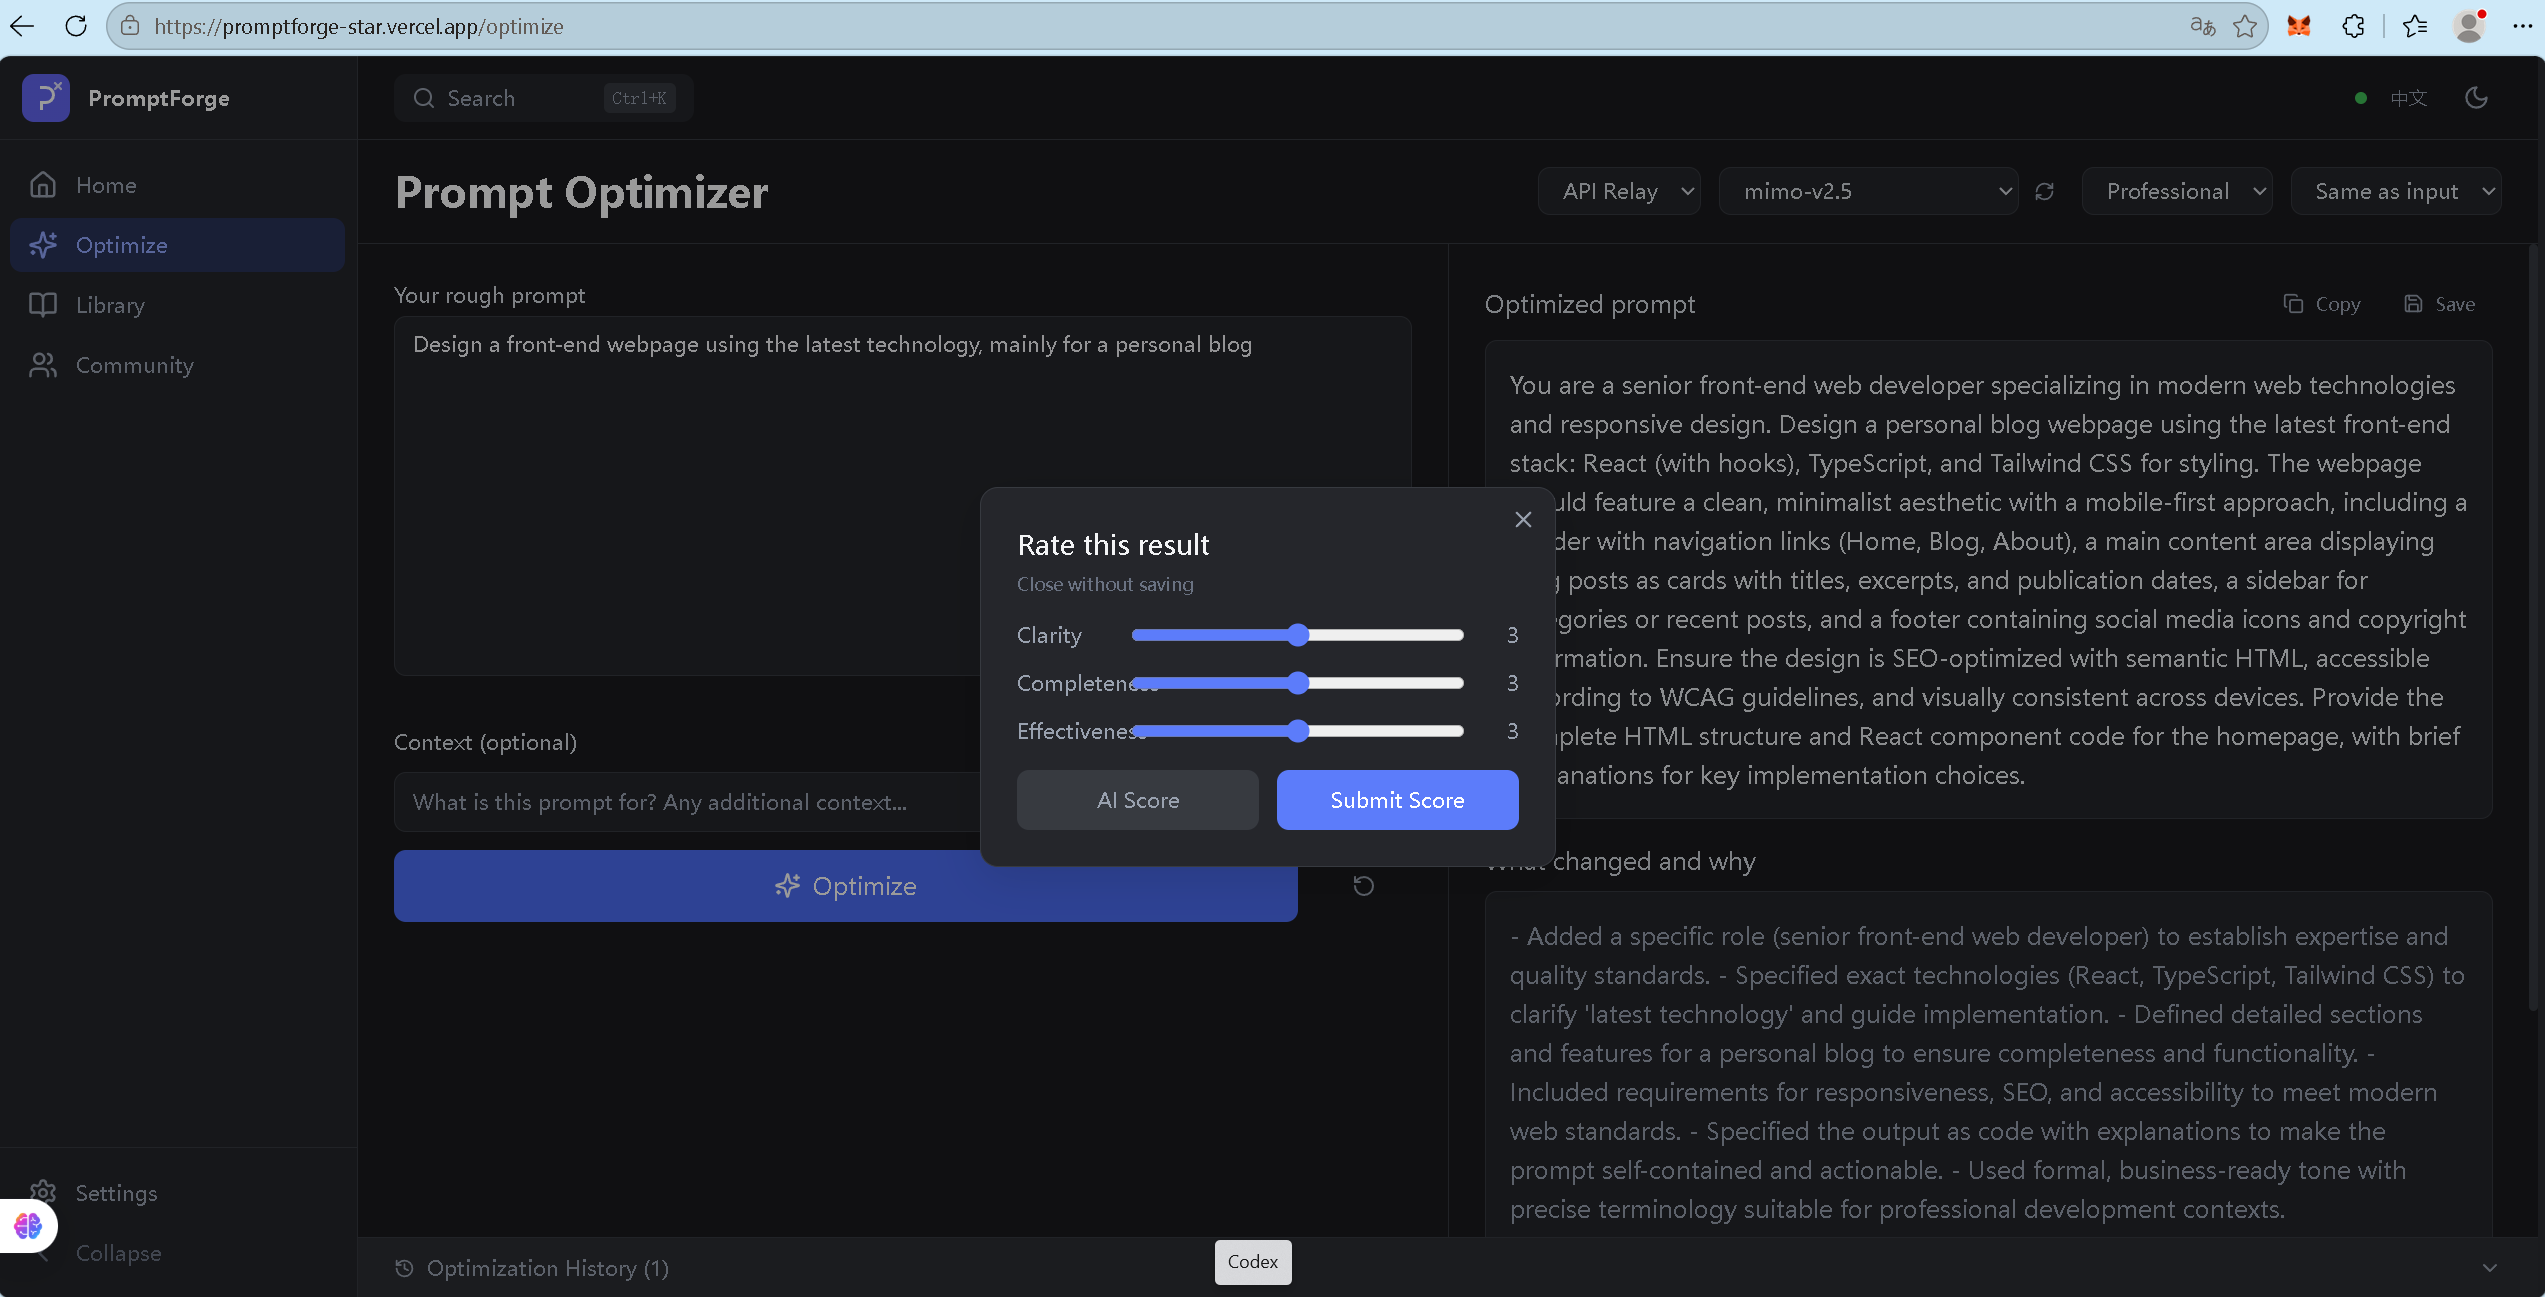
Task: Open the browser more options menu
Action: [x=2523, y=26]
